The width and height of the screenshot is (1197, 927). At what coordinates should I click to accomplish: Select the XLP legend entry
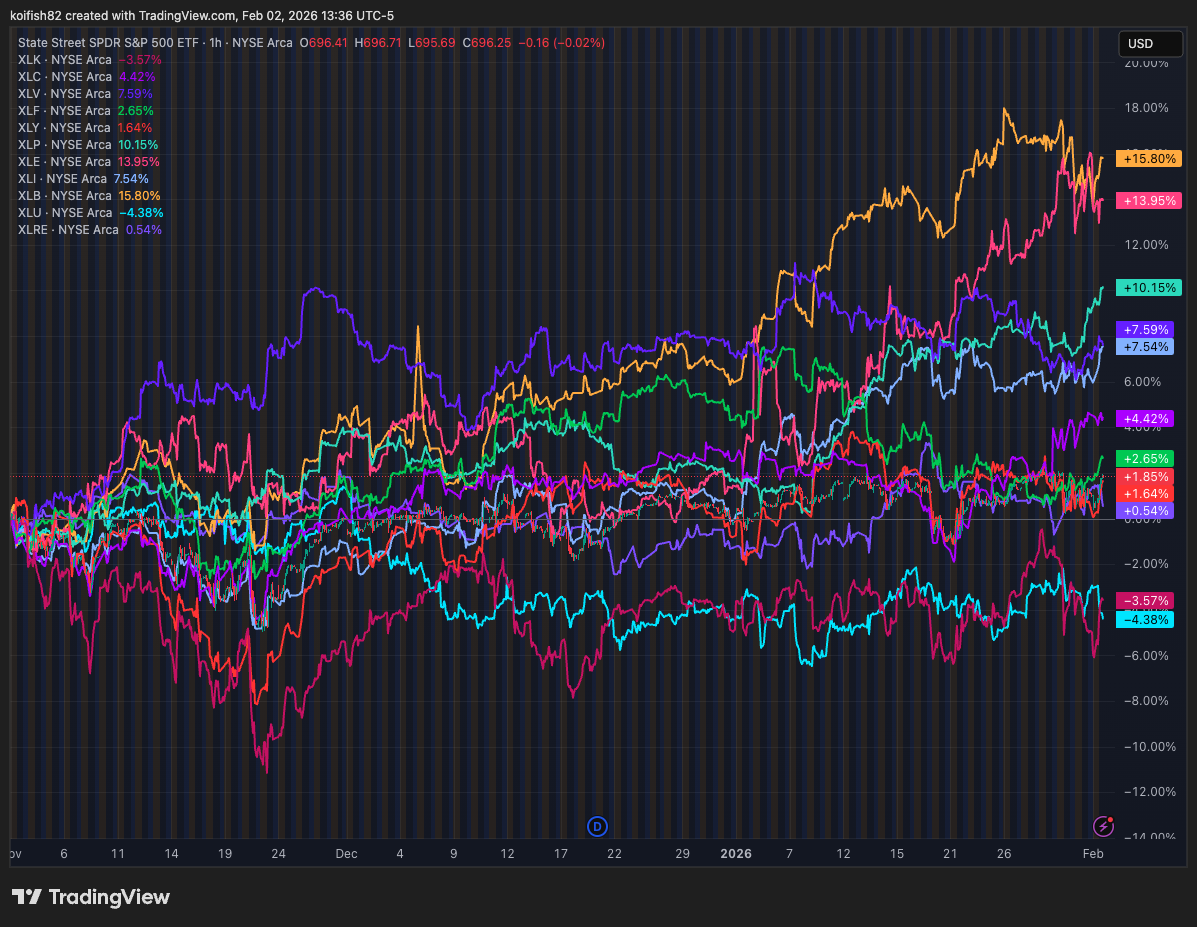[88, 144]
